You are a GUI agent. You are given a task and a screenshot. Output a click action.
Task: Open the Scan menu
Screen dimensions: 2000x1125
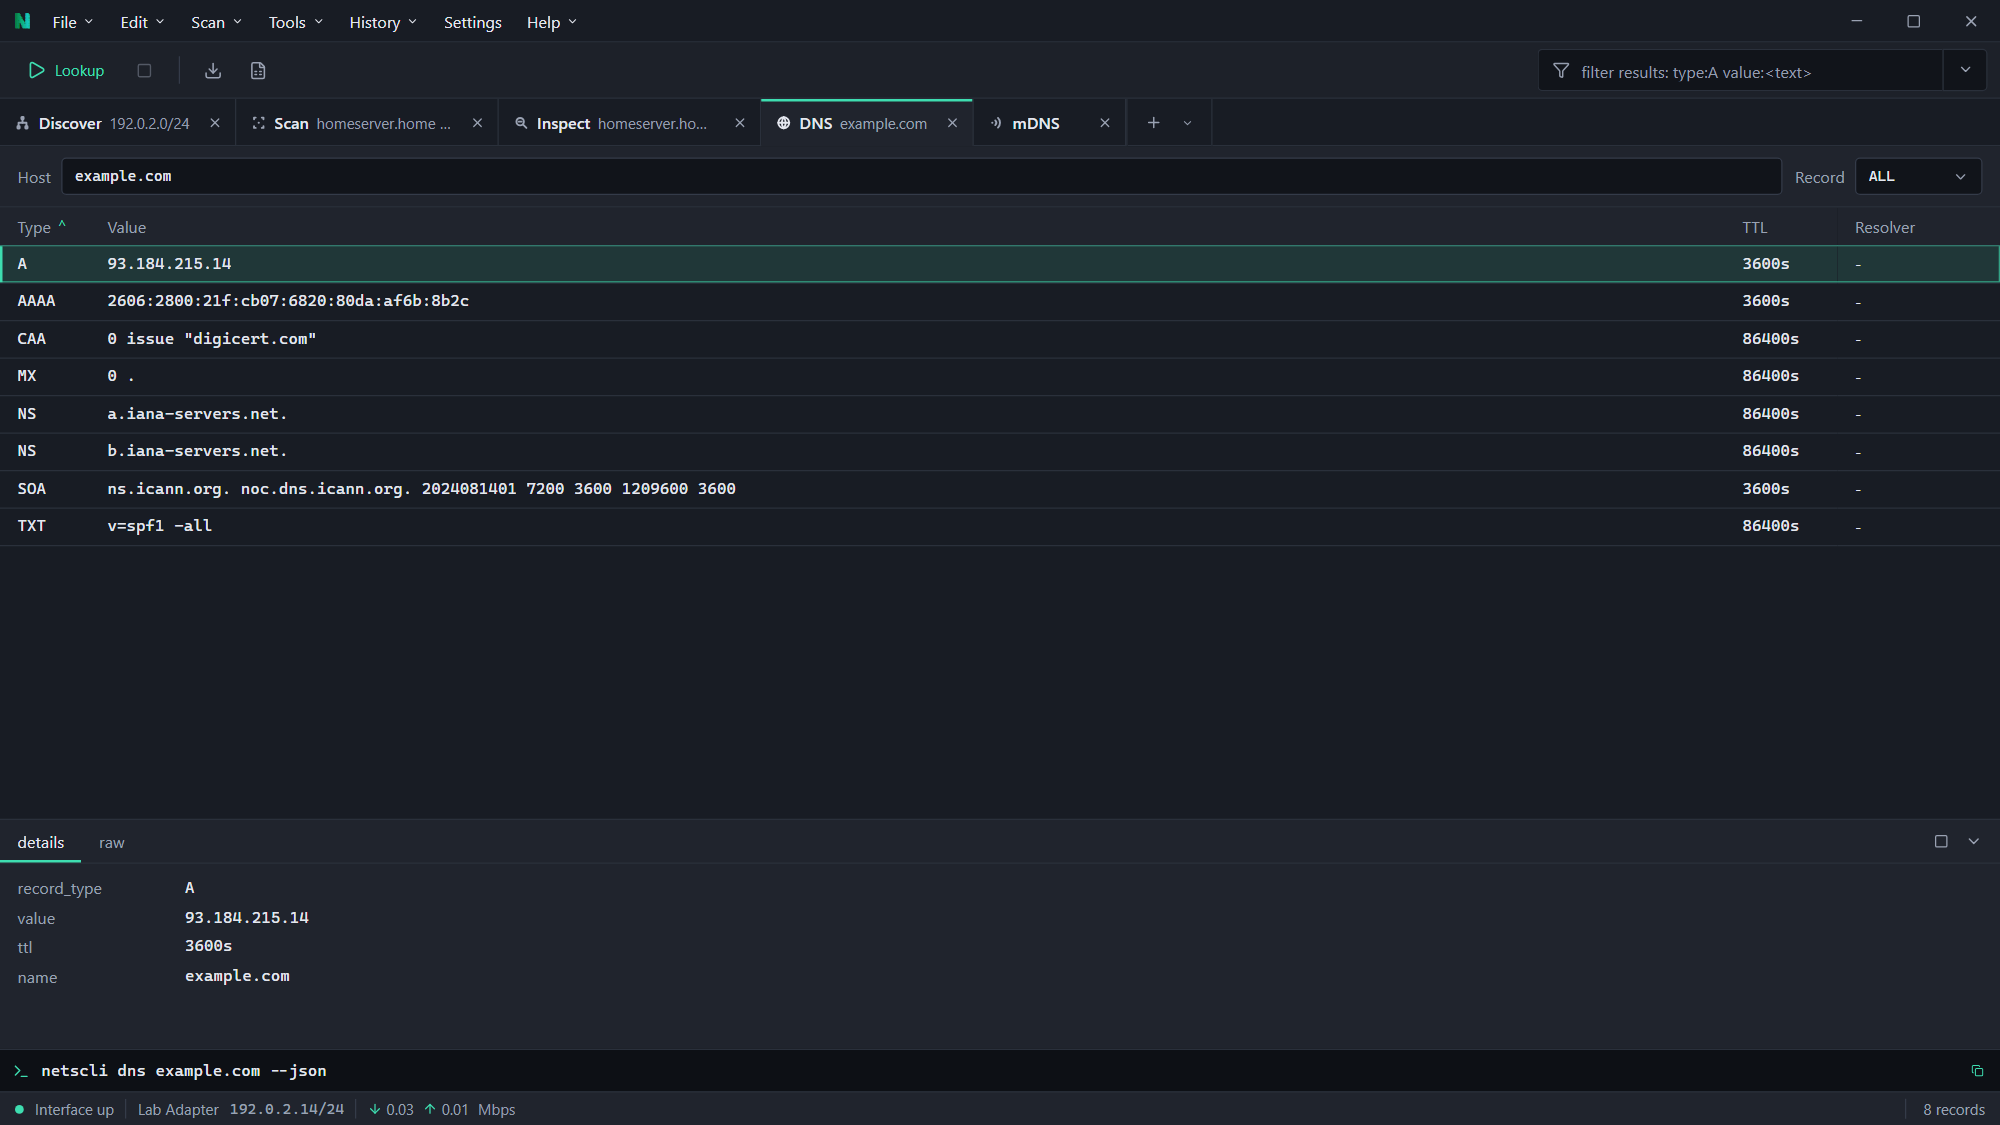pos(216,22)
